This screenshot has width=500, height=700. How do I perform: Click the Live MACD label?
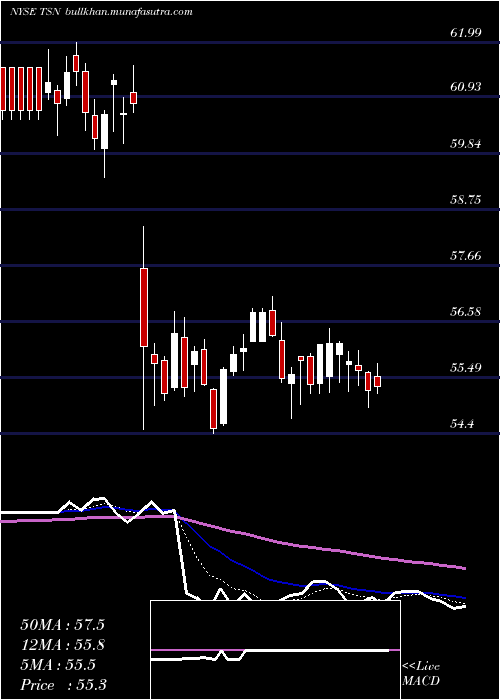421,674
